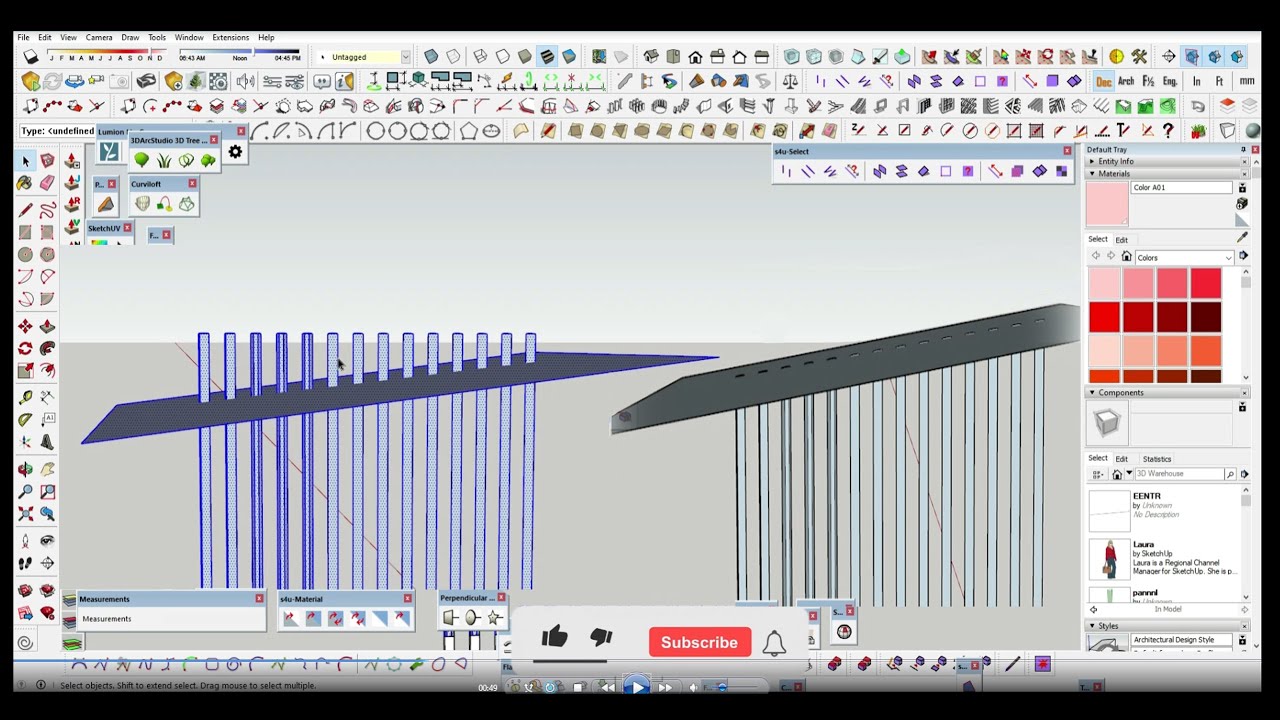The width and height of the screenshot is (1280, 720).
Task: Click the question mark icon in s4u-Select panel
Action: point(968,172)
